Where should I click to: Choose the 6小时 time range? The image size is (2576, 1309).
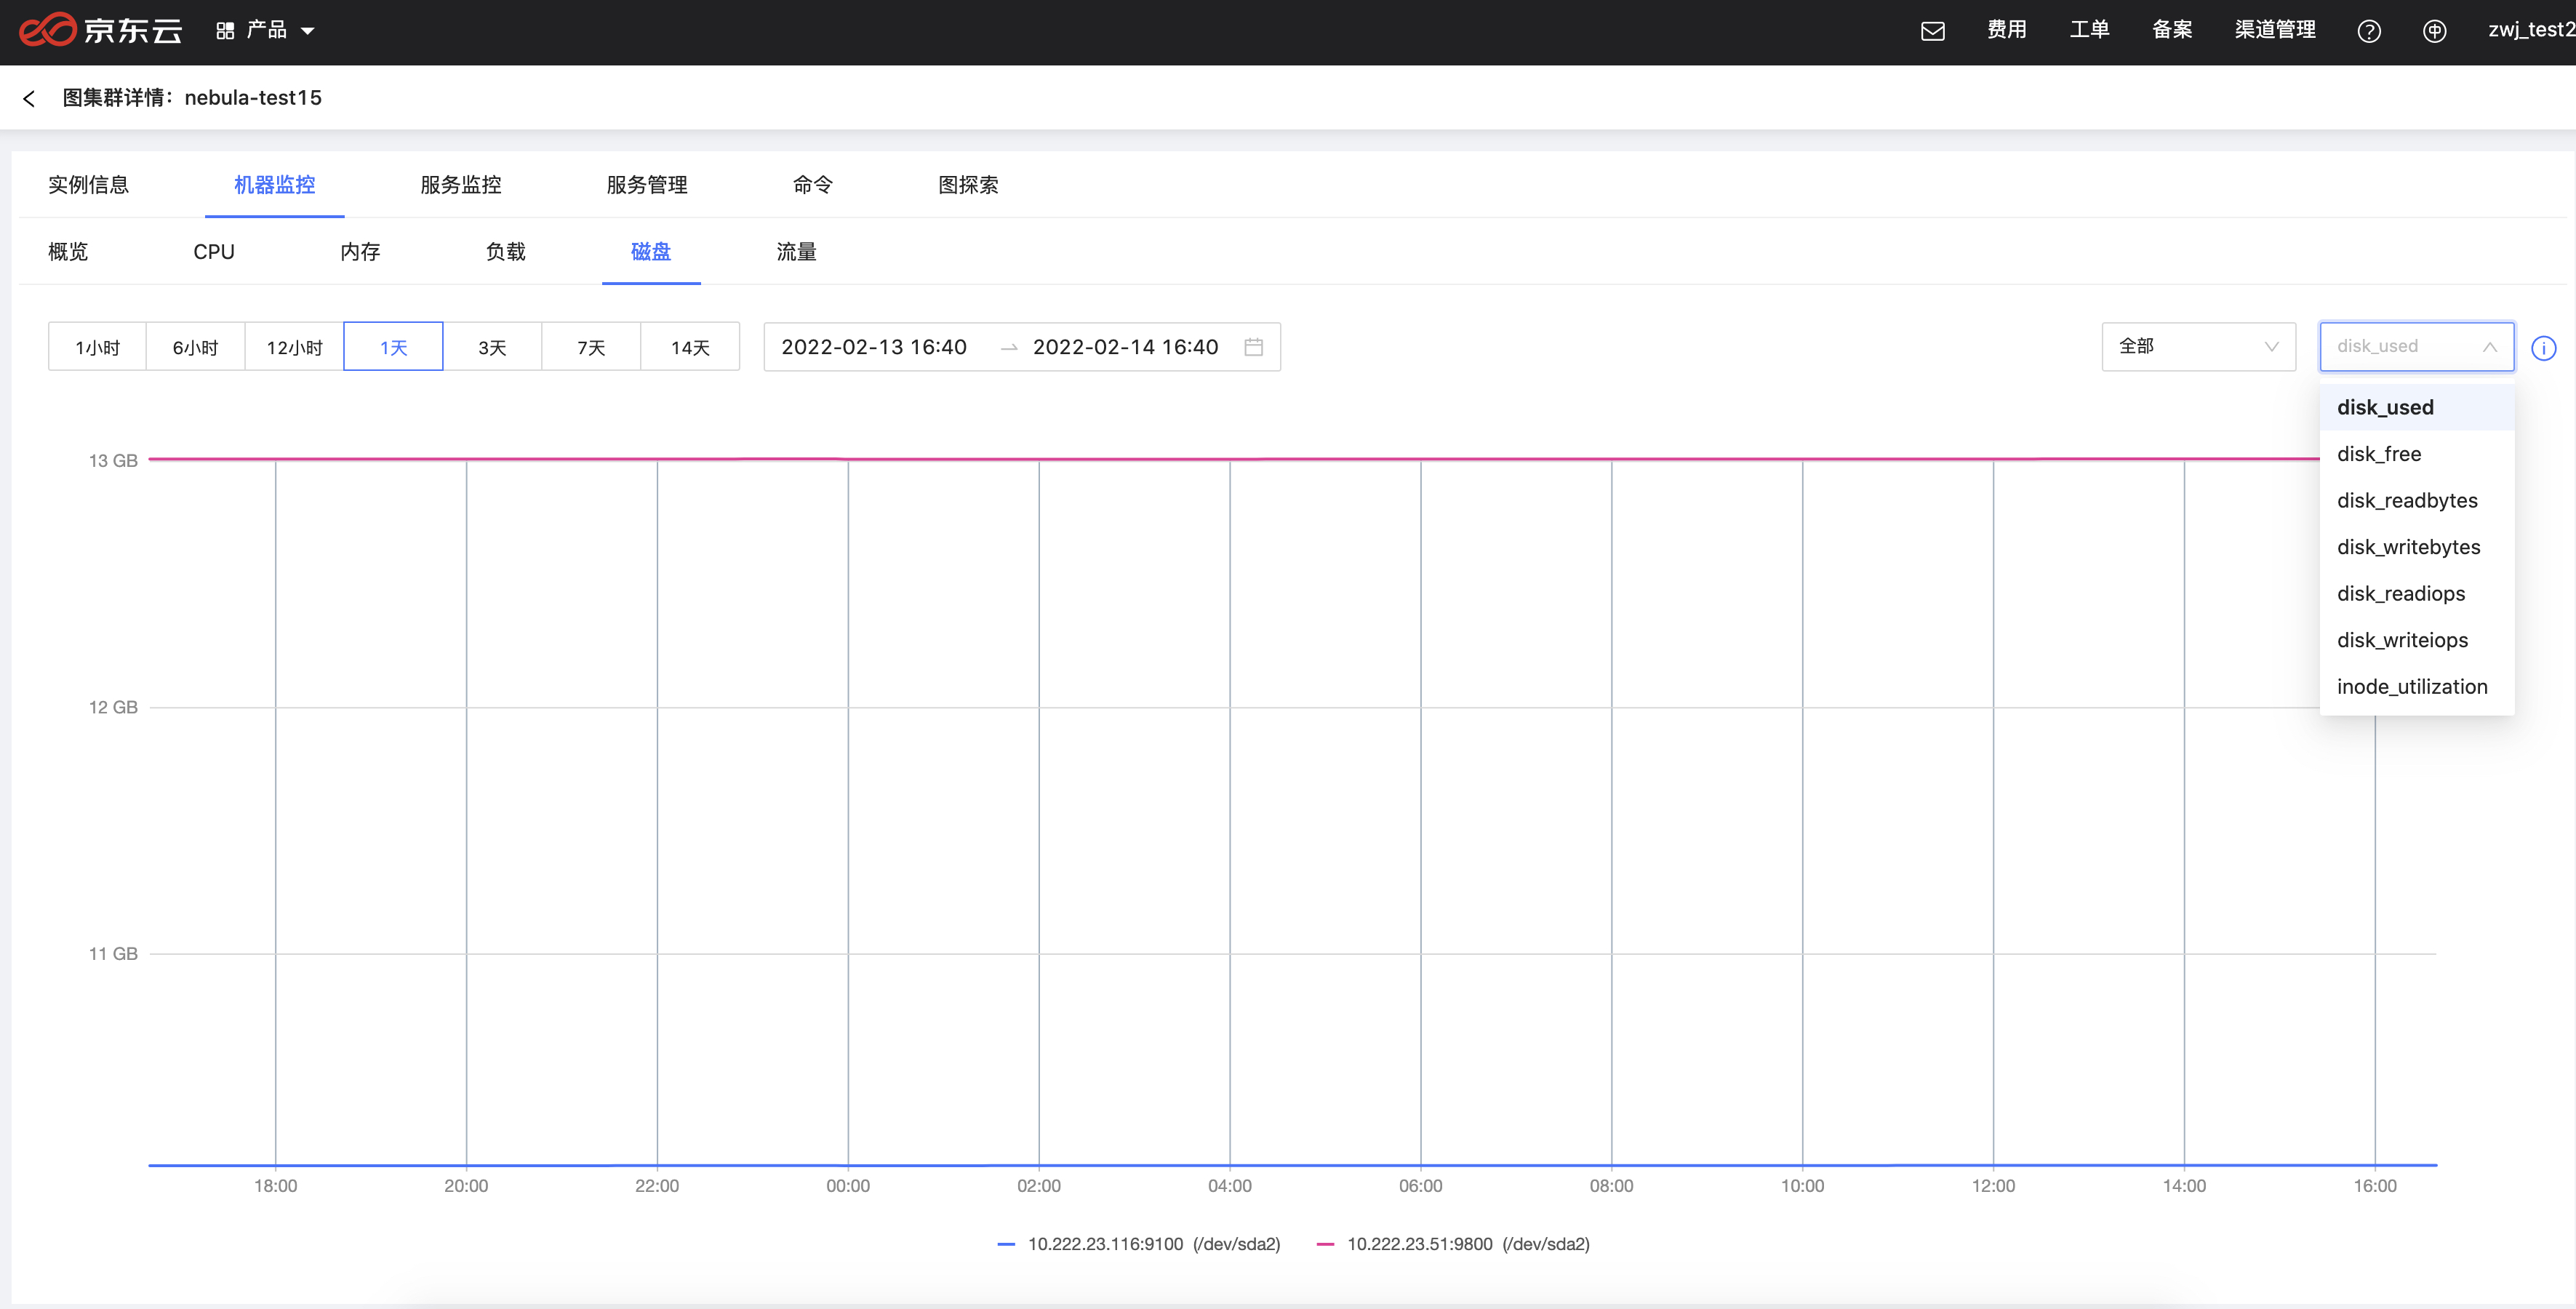(196, 347)
